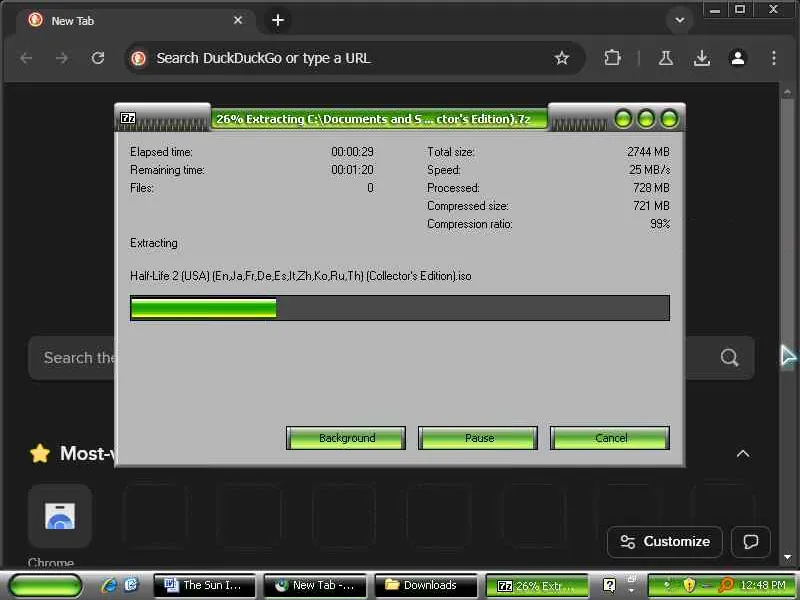Screen dimensions: 800x600
Task: Click the Half-Life 2 iso file name text
Action: (x=301, y=276)
